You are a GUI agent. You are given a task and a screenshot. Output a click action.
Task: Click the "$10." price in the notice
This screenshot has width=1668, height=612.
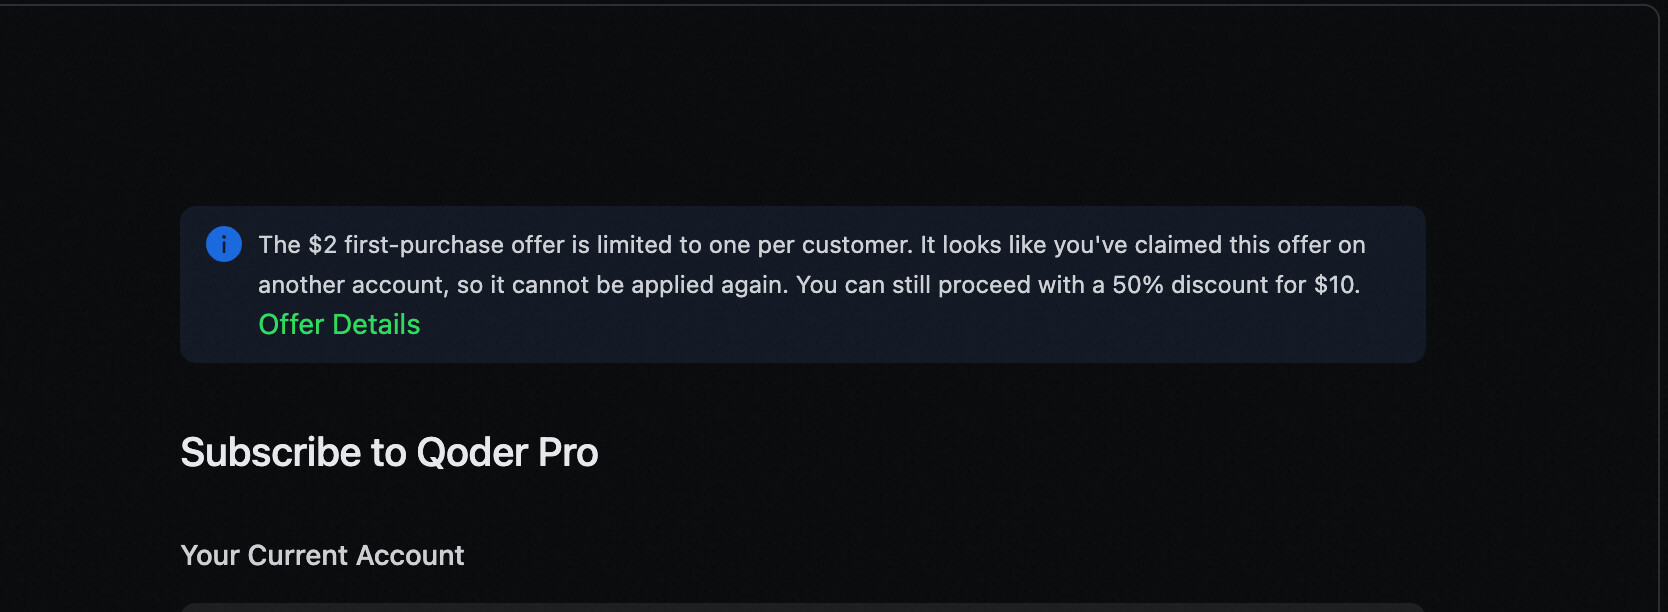click(1336, 285)
